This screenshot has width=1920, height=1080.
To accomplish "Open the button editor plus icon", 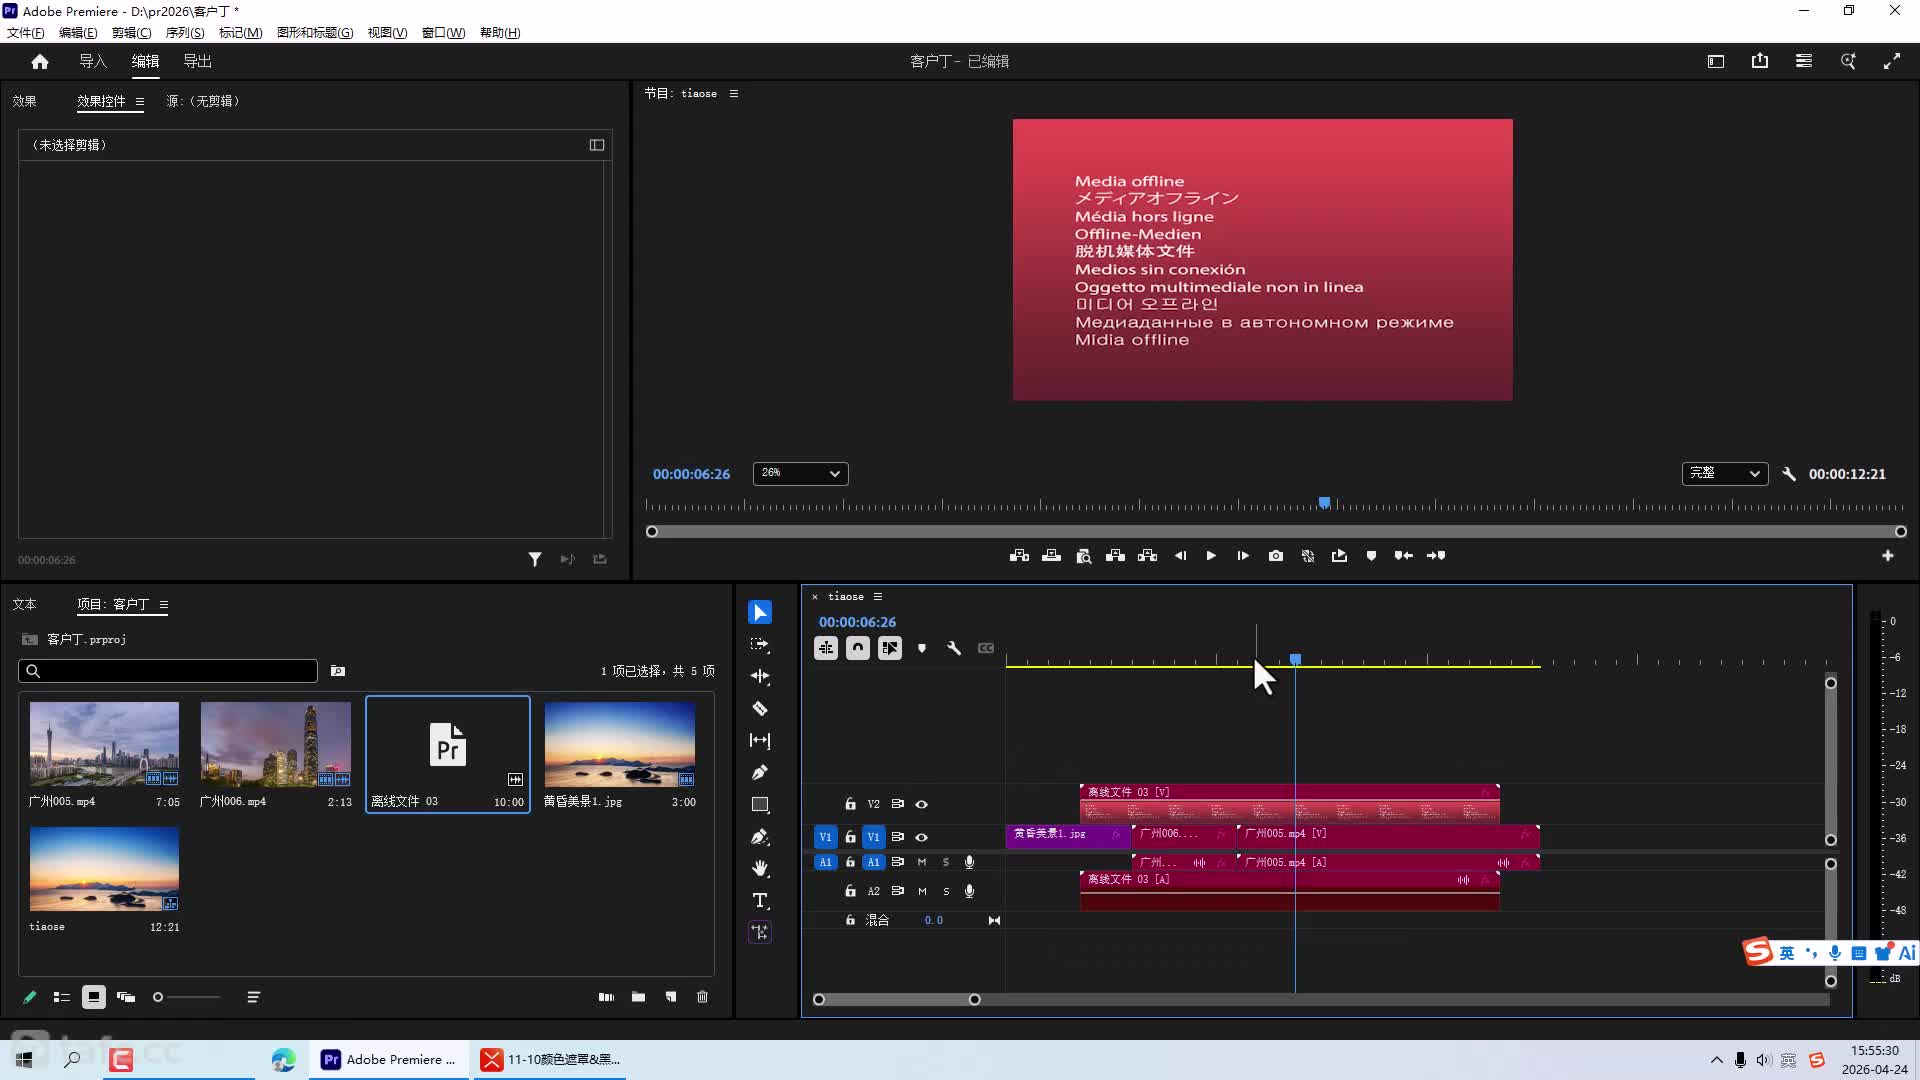I will click(x=1888, y=556).
